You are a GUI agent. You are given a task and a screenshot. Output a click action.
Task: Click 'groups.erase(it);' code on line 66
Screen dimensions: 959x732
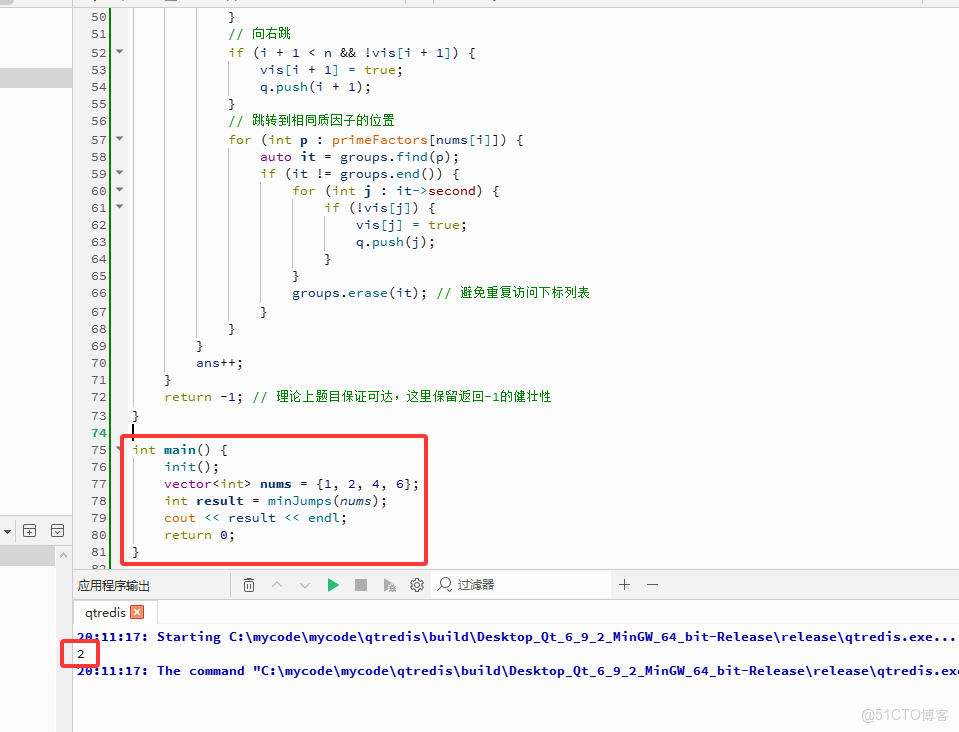(359, 293)
